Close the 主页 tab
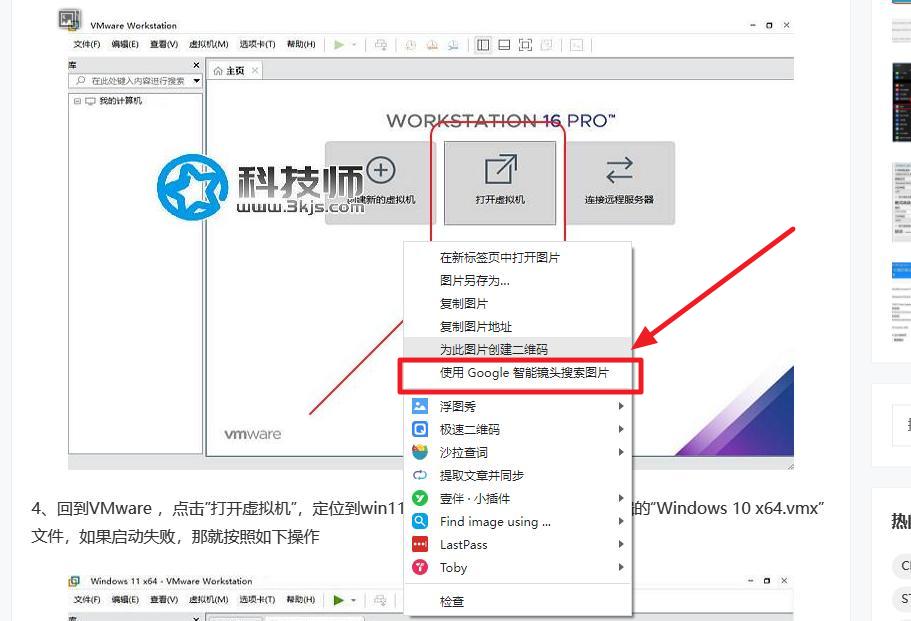Screen dimensions: 911x621 [x=254, y=71]
